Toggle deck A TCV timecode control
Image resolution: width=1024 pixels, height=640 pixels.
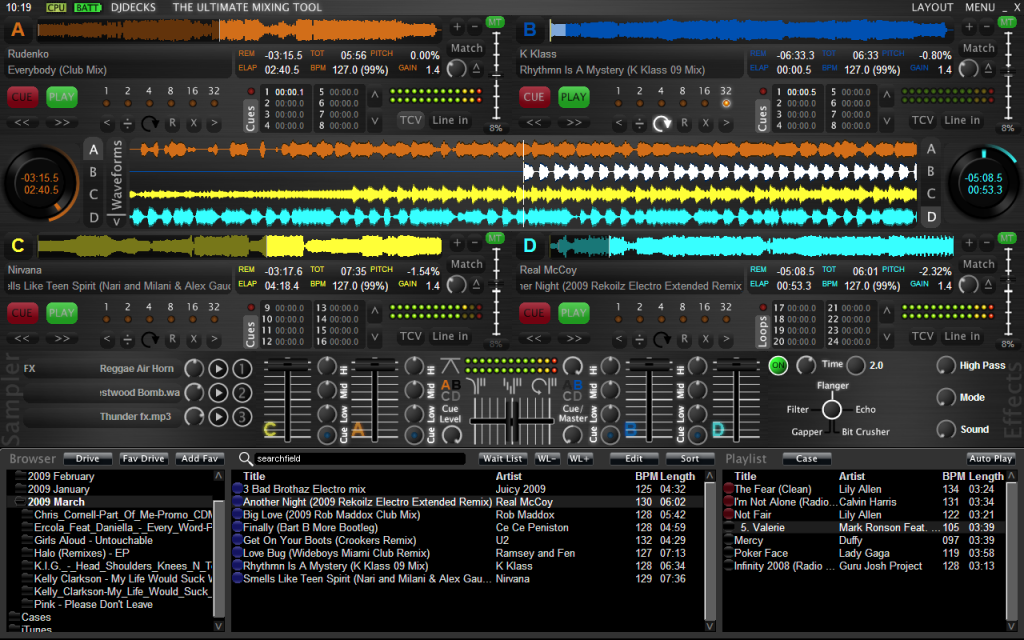click(411, 120)
